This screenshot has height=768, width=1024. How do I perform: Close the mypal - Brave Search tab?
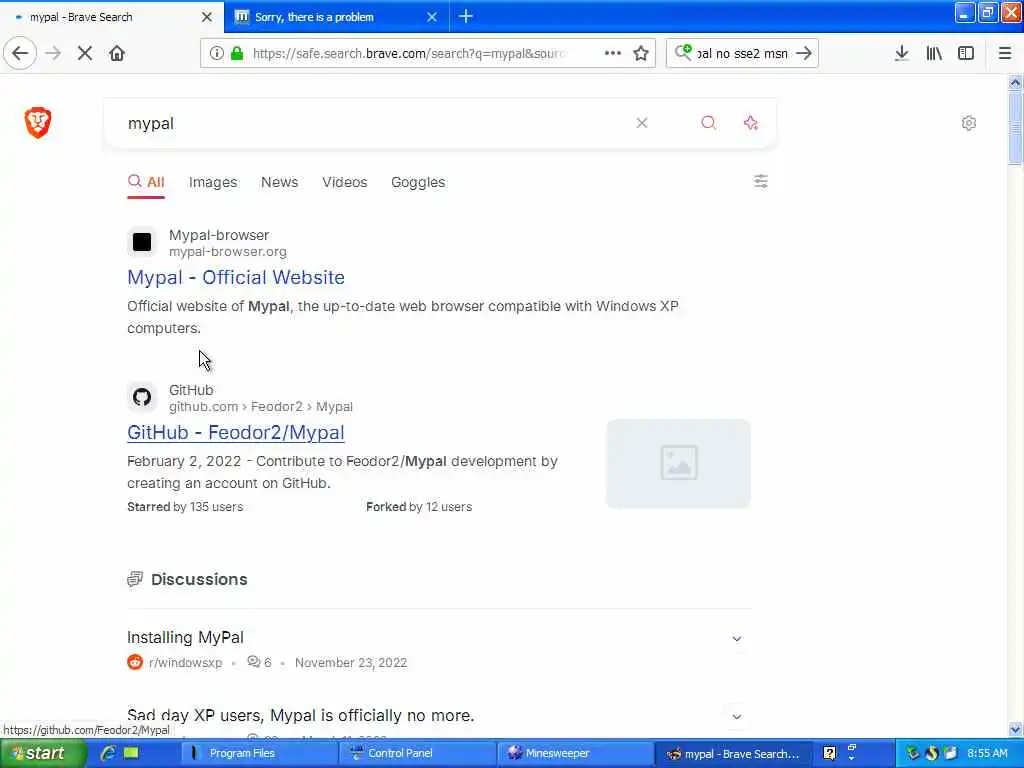(x=206, y=17)
